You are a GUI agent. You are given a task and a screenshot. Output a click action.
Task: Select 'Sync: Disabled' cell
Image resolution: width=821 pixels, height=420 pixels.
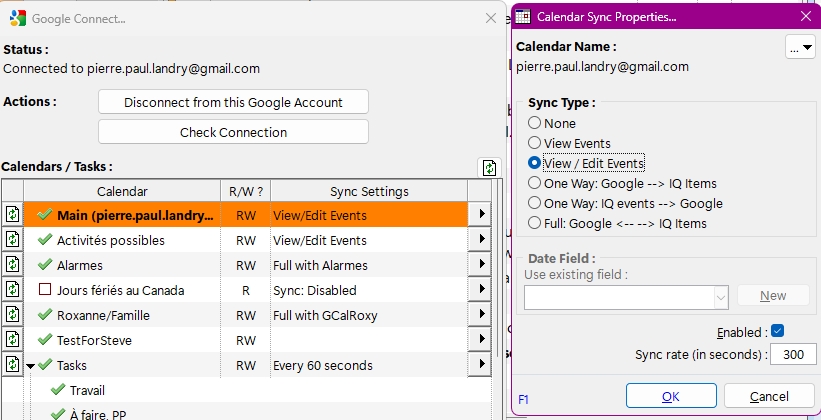pyautogui.click(x=369, y=290)
